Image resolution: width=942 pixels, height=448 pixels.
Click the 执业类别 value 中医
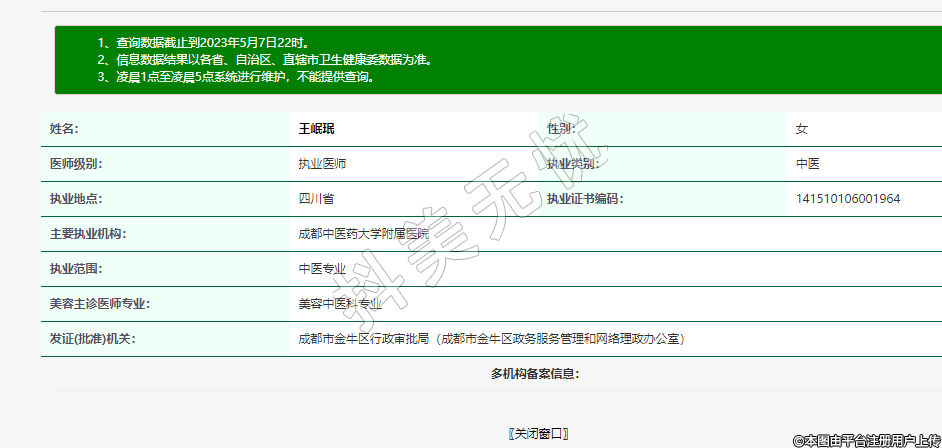[x=807, y=164]
